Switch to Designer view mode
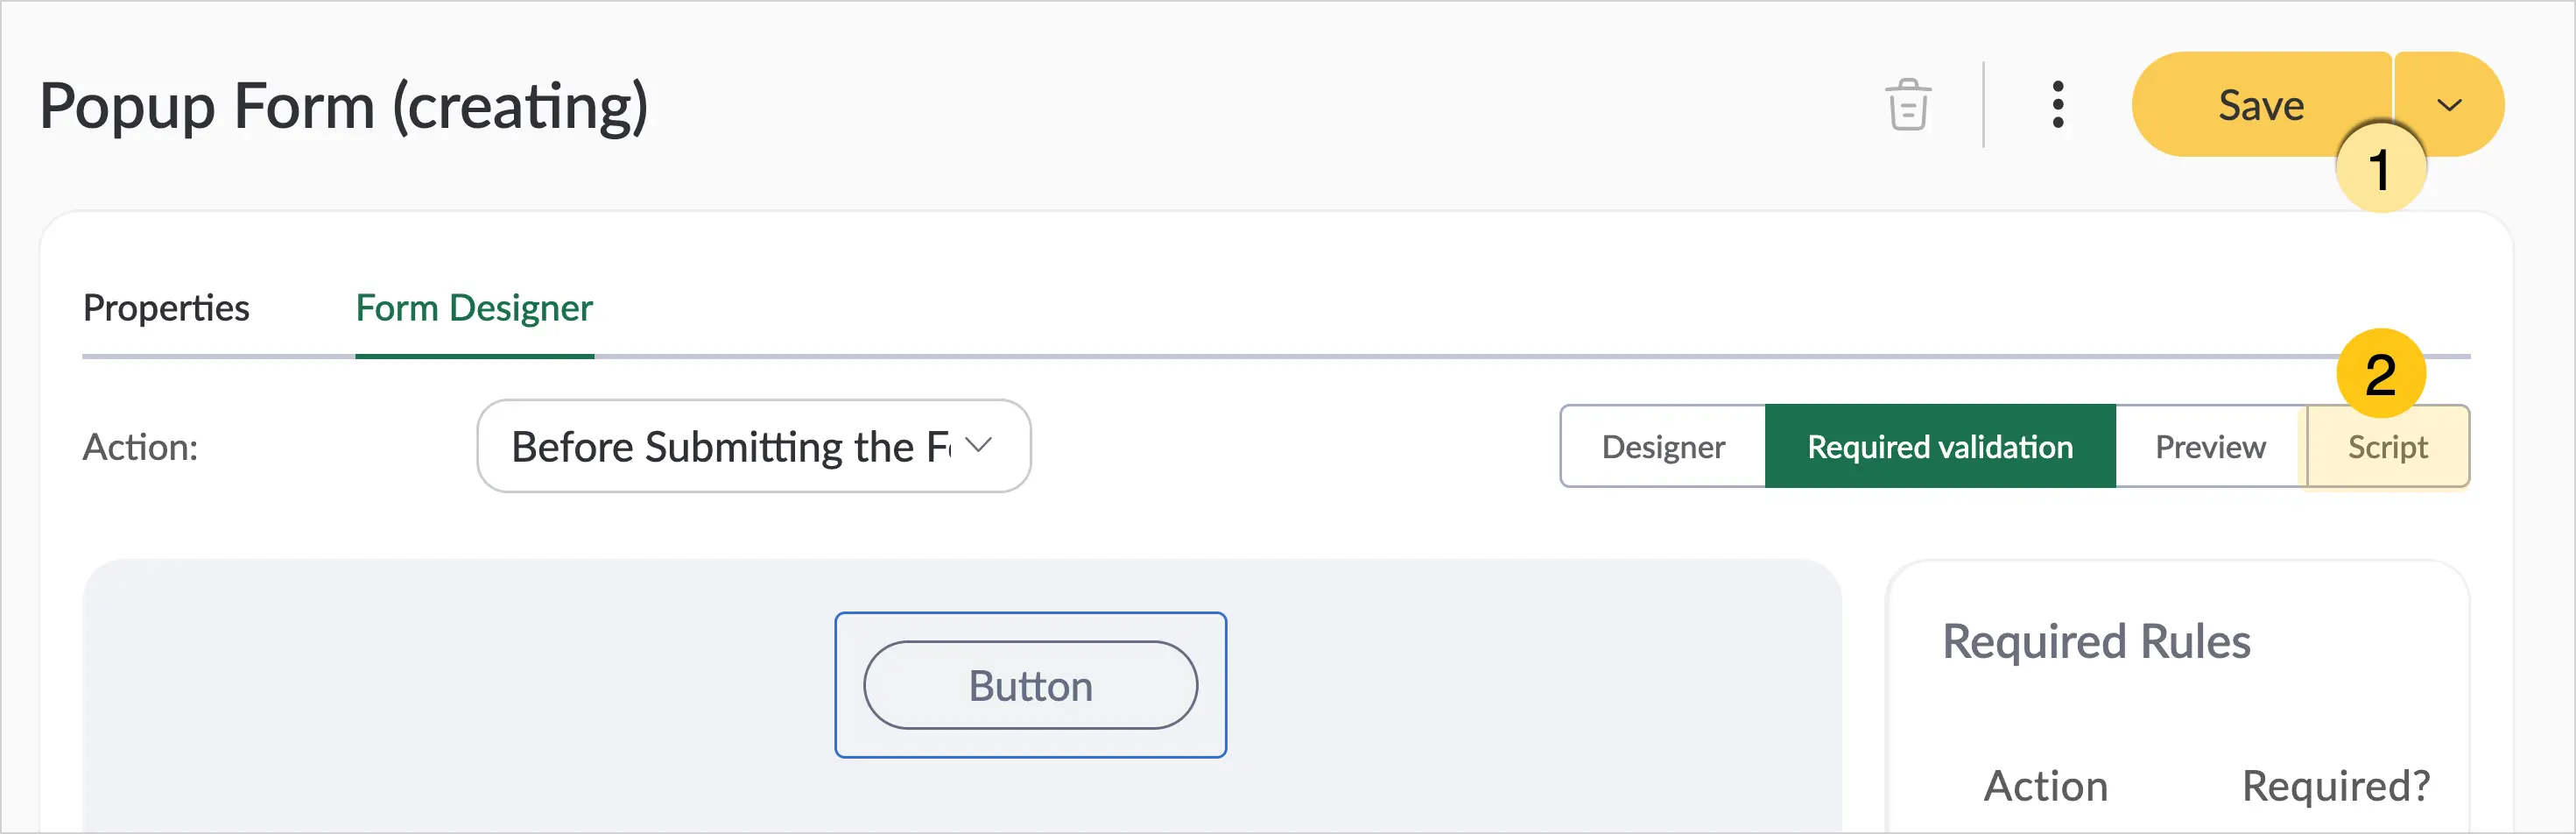 click(1663, 446)
